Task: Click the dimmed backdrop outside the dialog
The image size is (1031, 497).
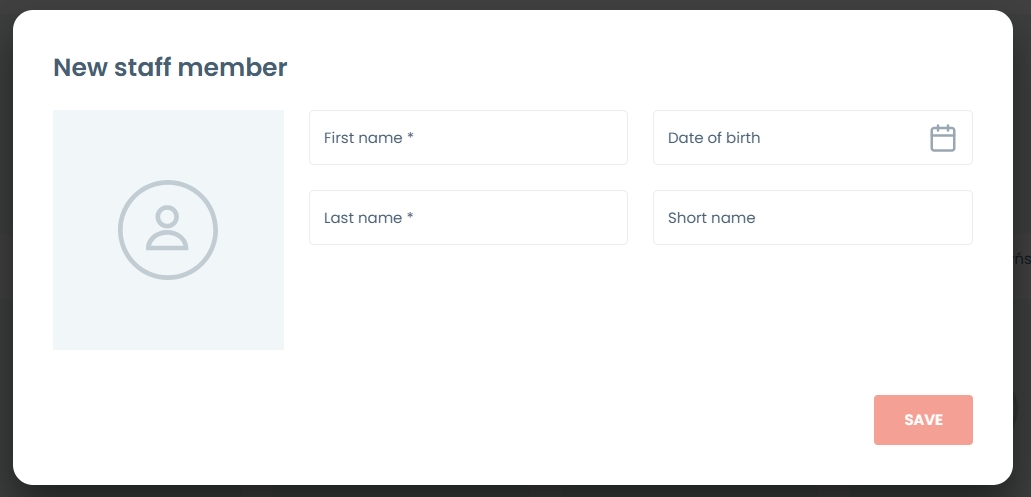Action: pos(1022,150)
